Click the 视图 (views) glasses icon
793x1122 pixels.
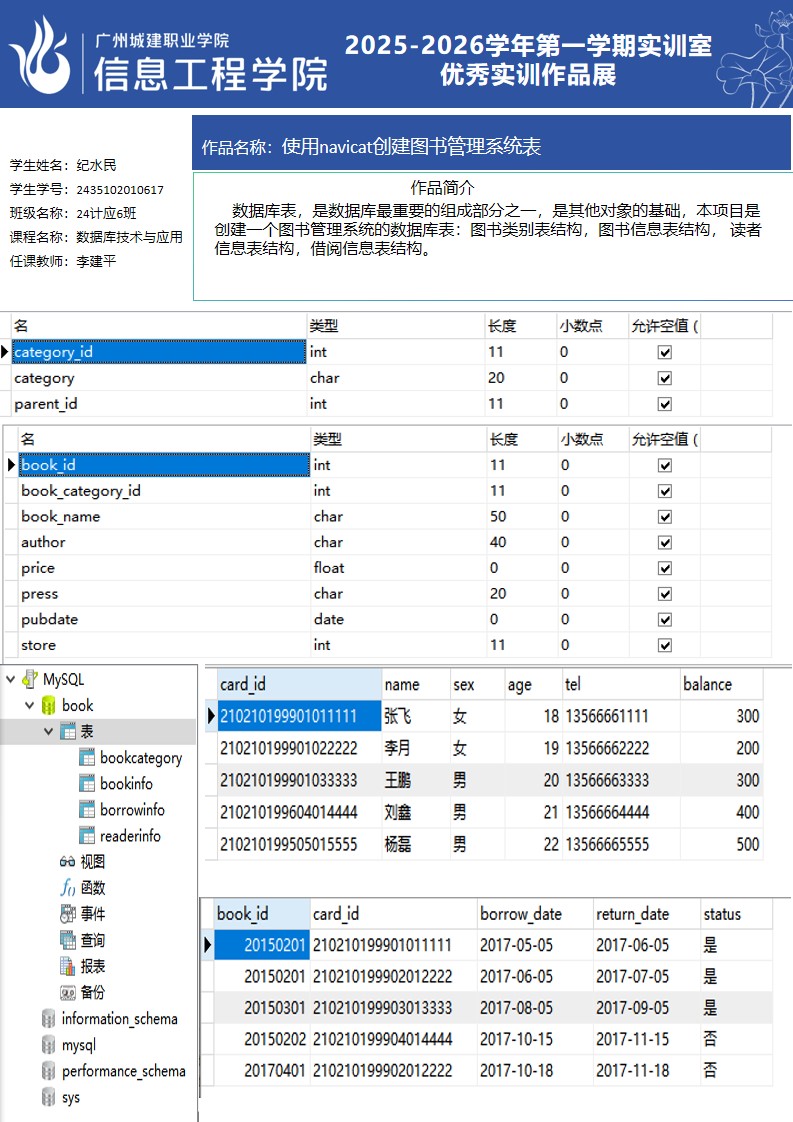(68, 862)
